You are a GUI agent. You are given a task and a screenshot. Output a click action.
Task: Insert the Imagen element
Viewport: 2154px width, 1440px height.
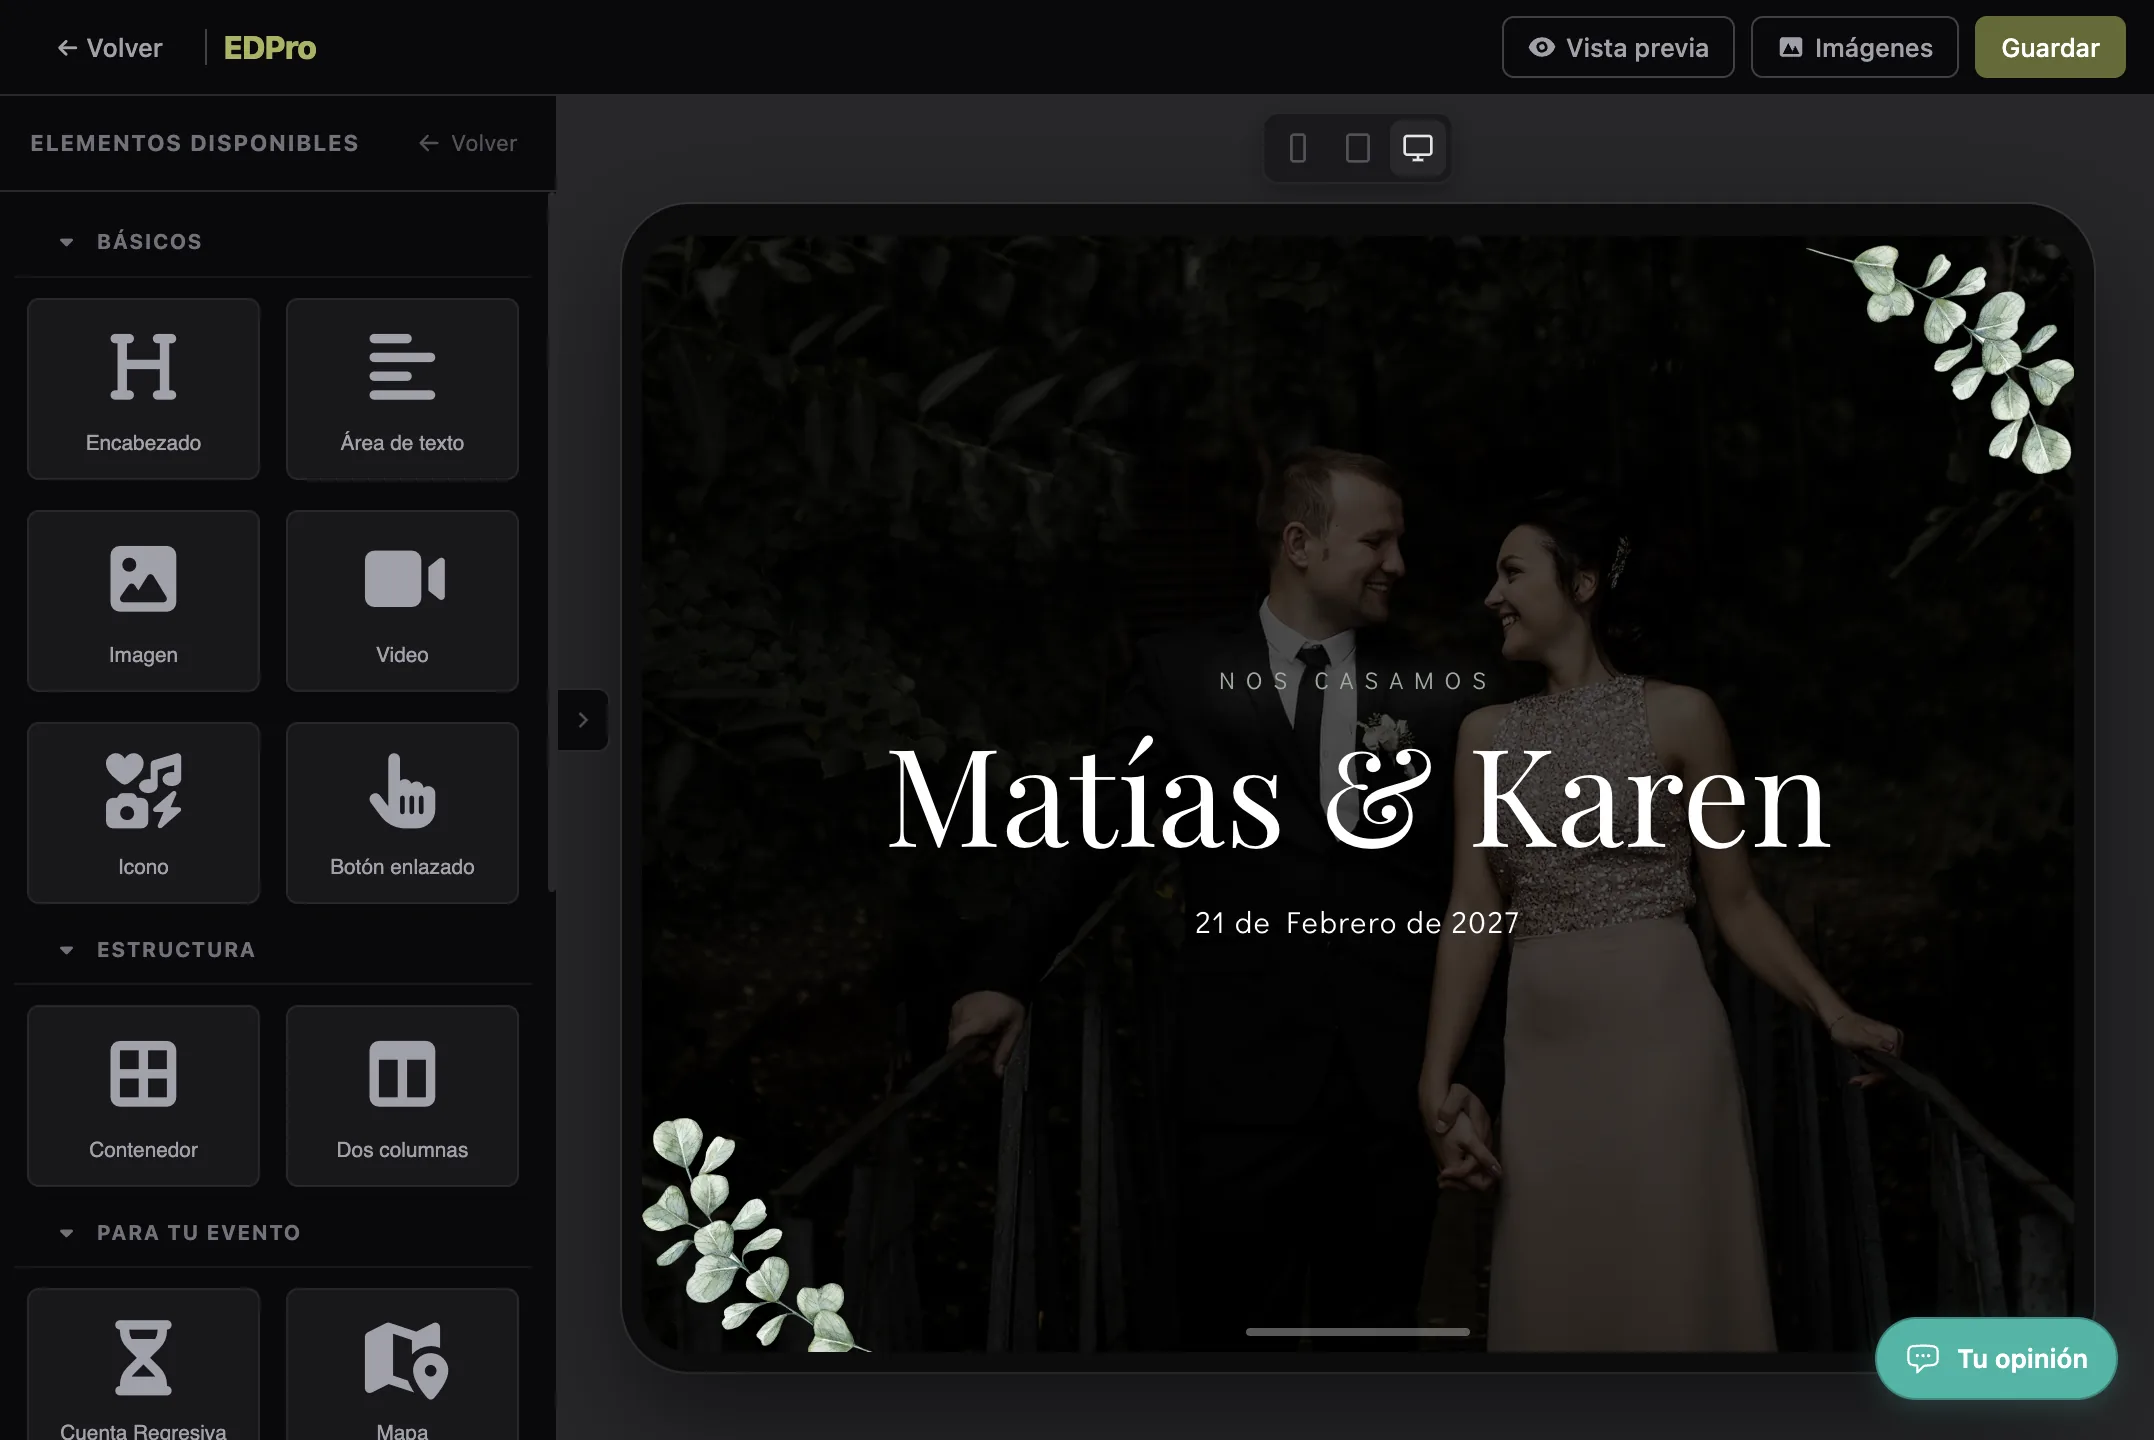(x=143, y=601)
